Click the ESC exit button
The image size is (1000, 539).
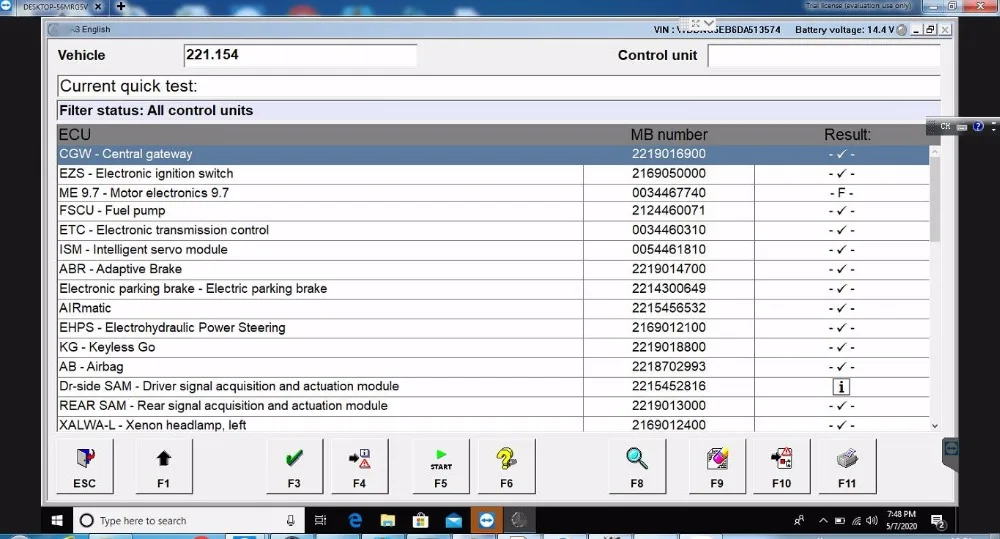85,466
